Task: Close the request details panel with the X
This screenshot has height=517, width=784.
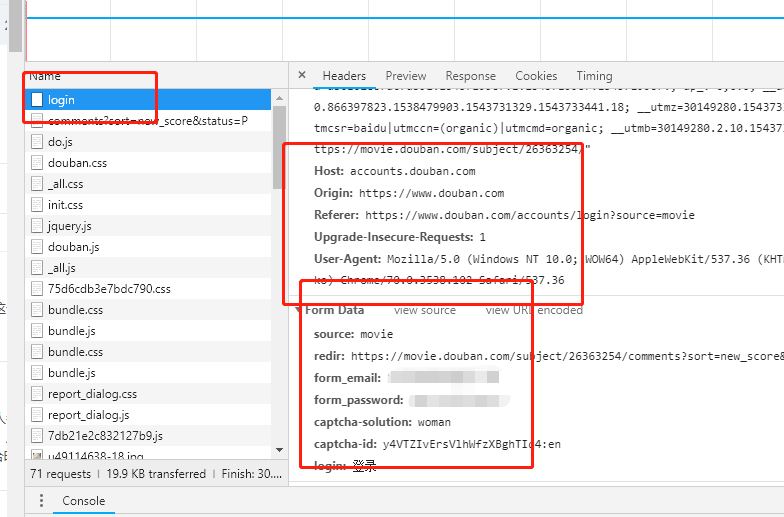Action: 302,75
